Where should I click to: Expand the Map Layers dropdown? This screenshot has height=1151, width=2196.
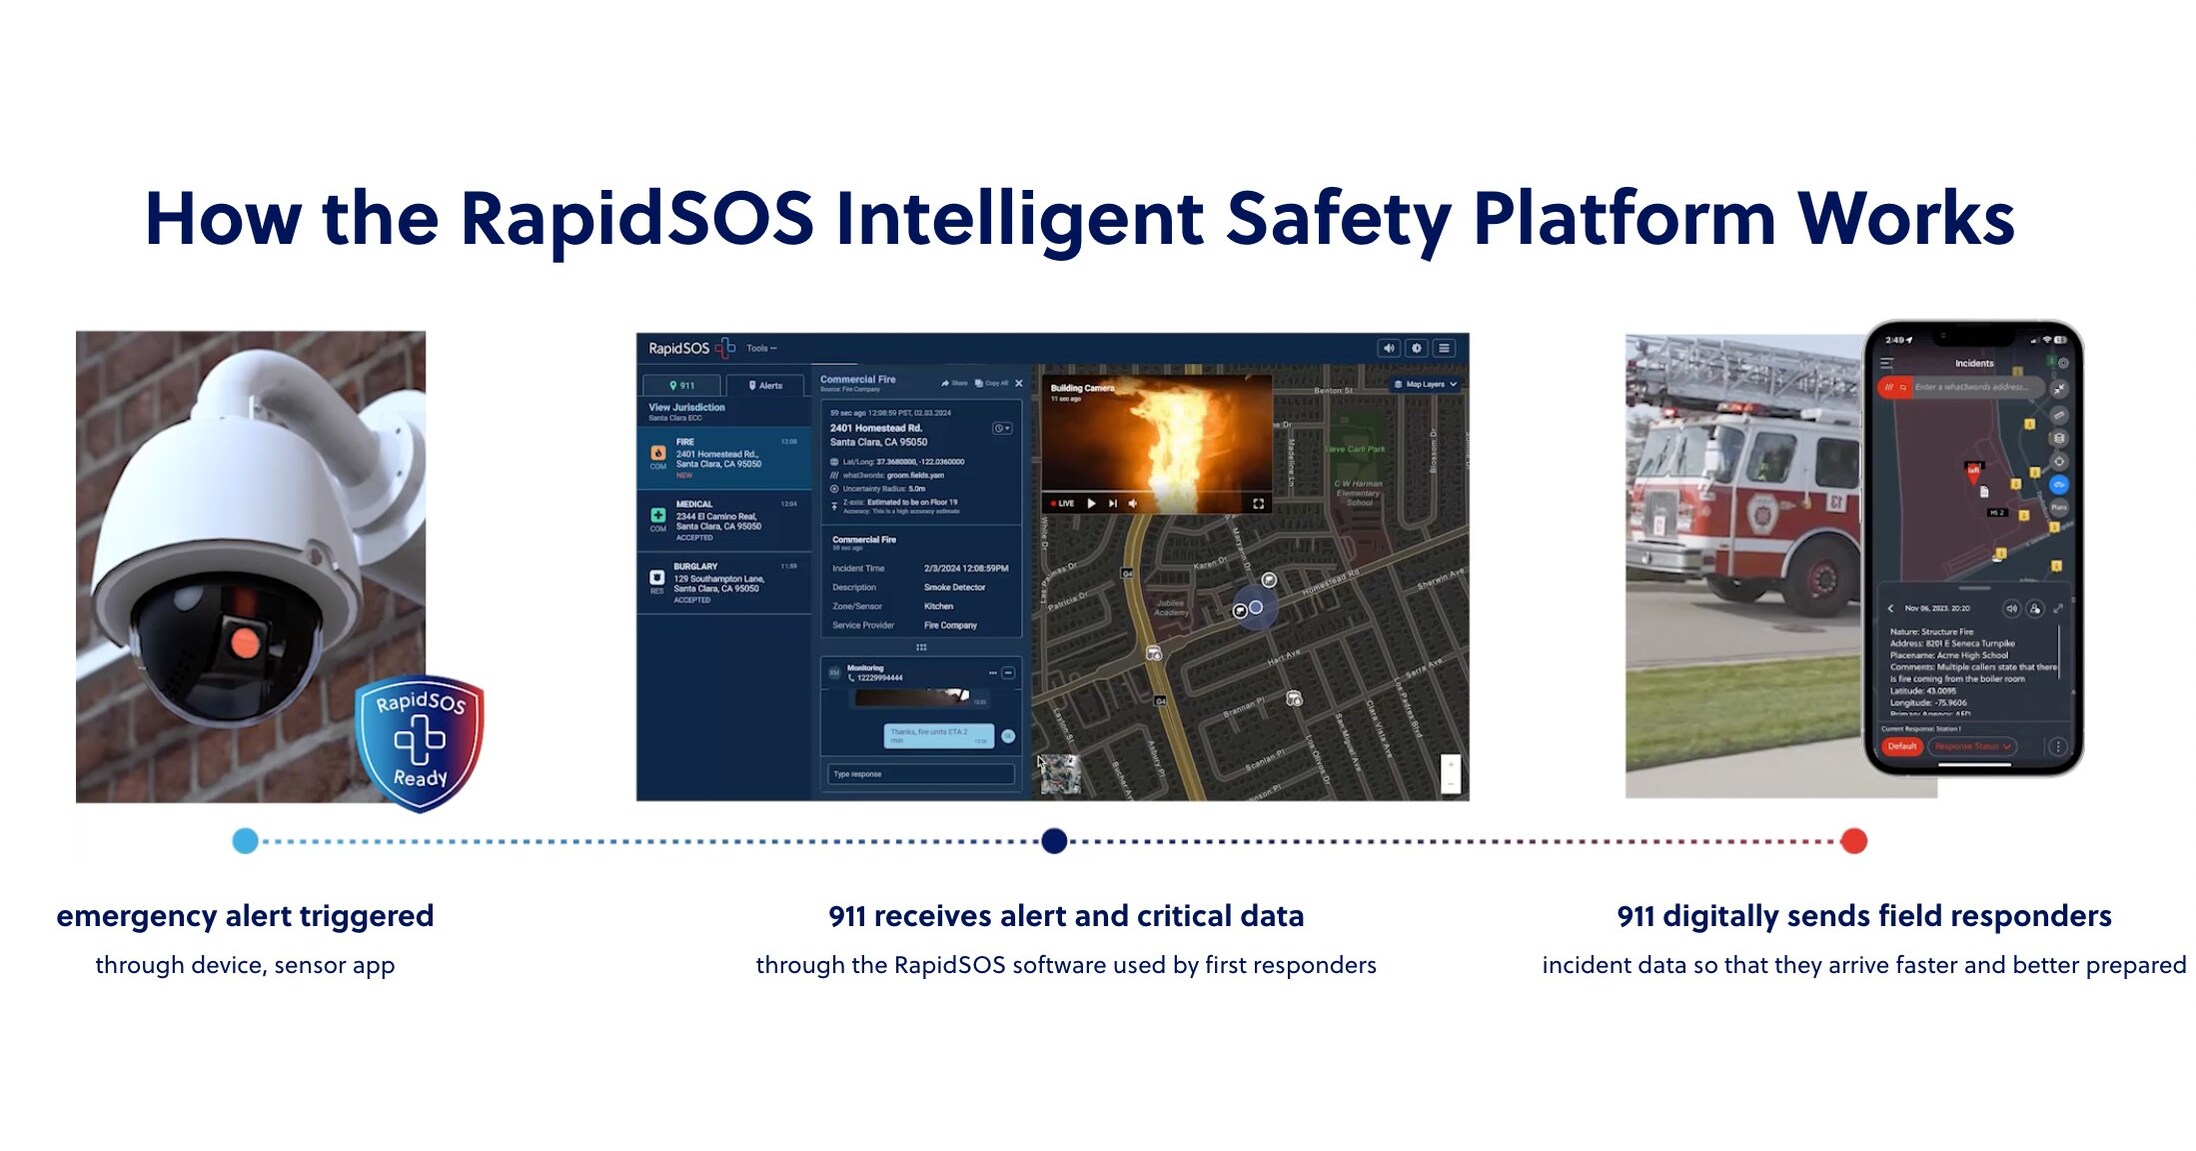coord(1425,384)
